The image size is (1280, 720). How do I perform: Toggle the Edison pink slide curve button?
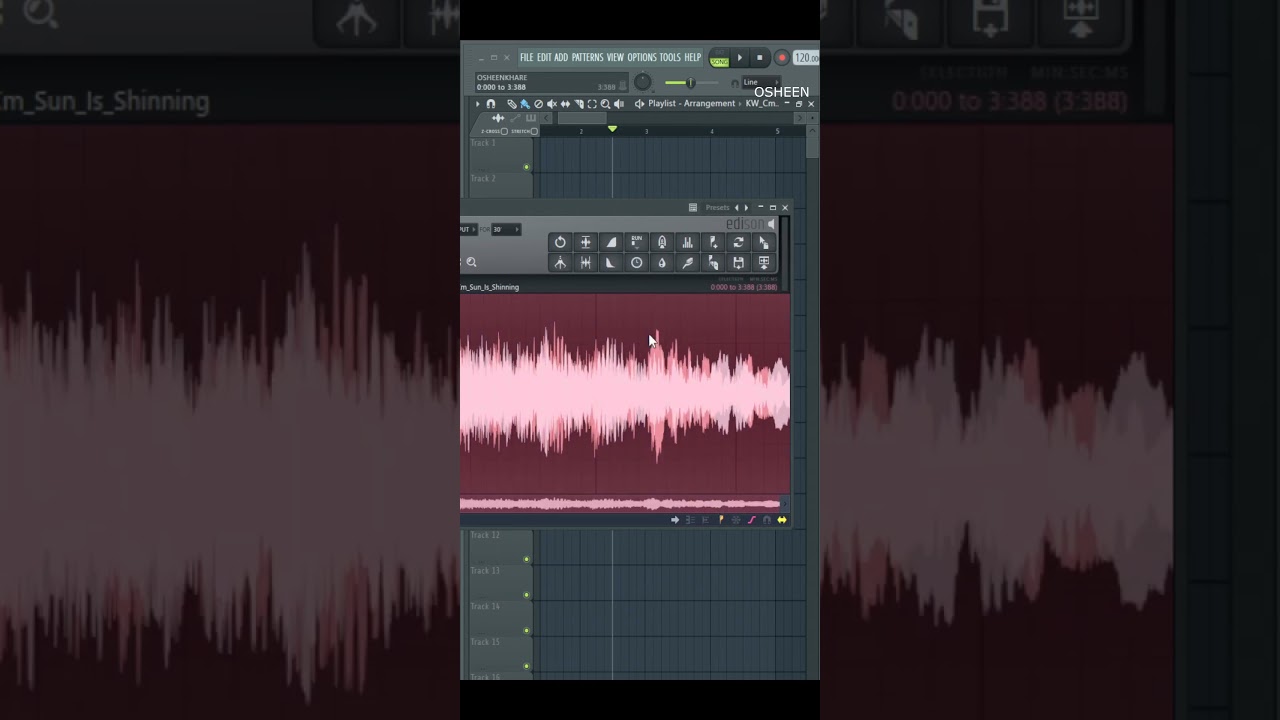[x=751, y=520]
